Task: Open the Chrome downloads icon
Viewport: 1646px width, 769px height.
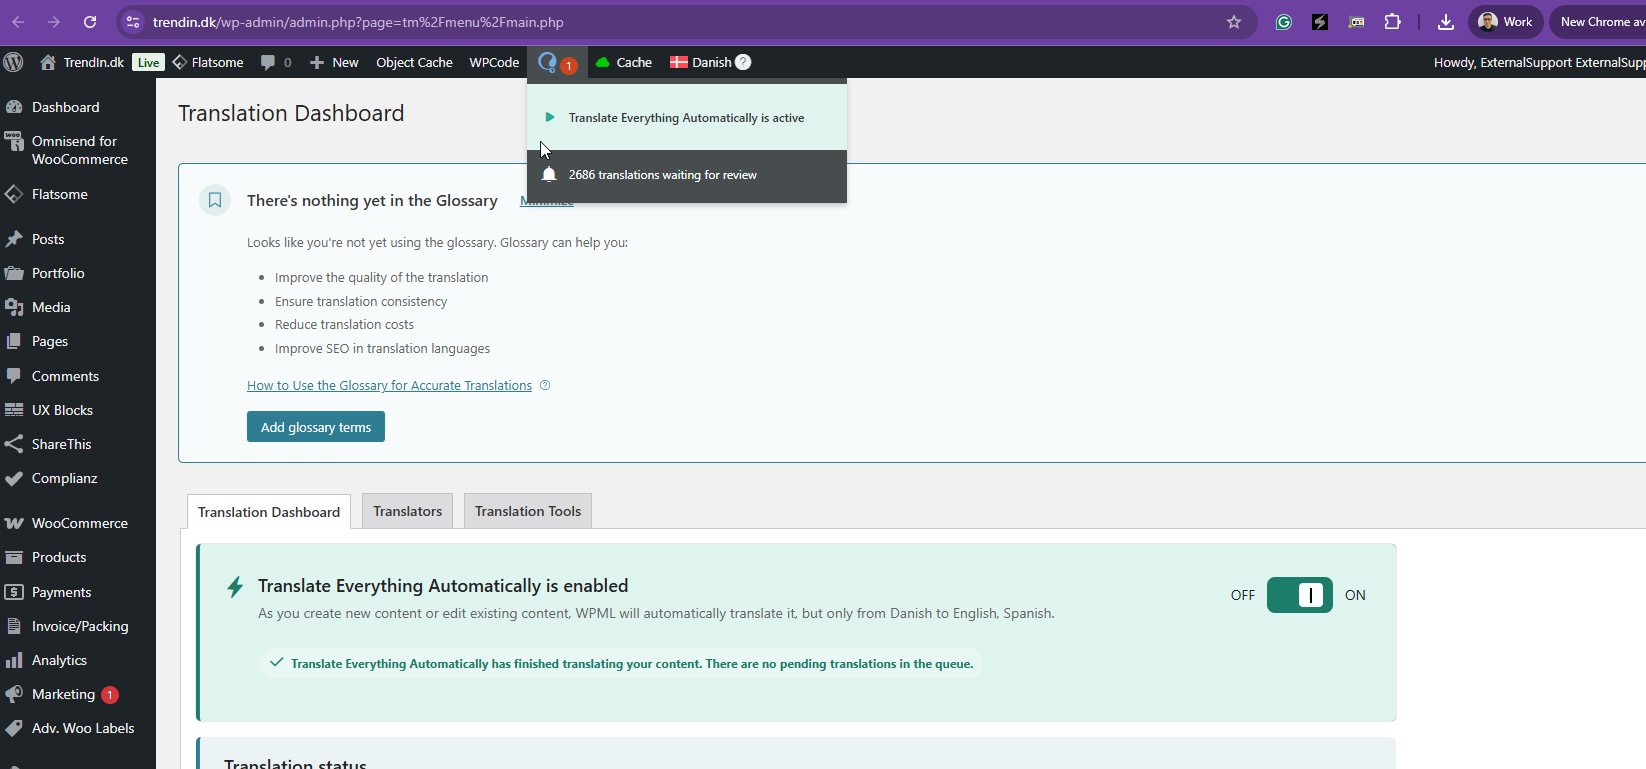Action: click(x=1445, y=22)
